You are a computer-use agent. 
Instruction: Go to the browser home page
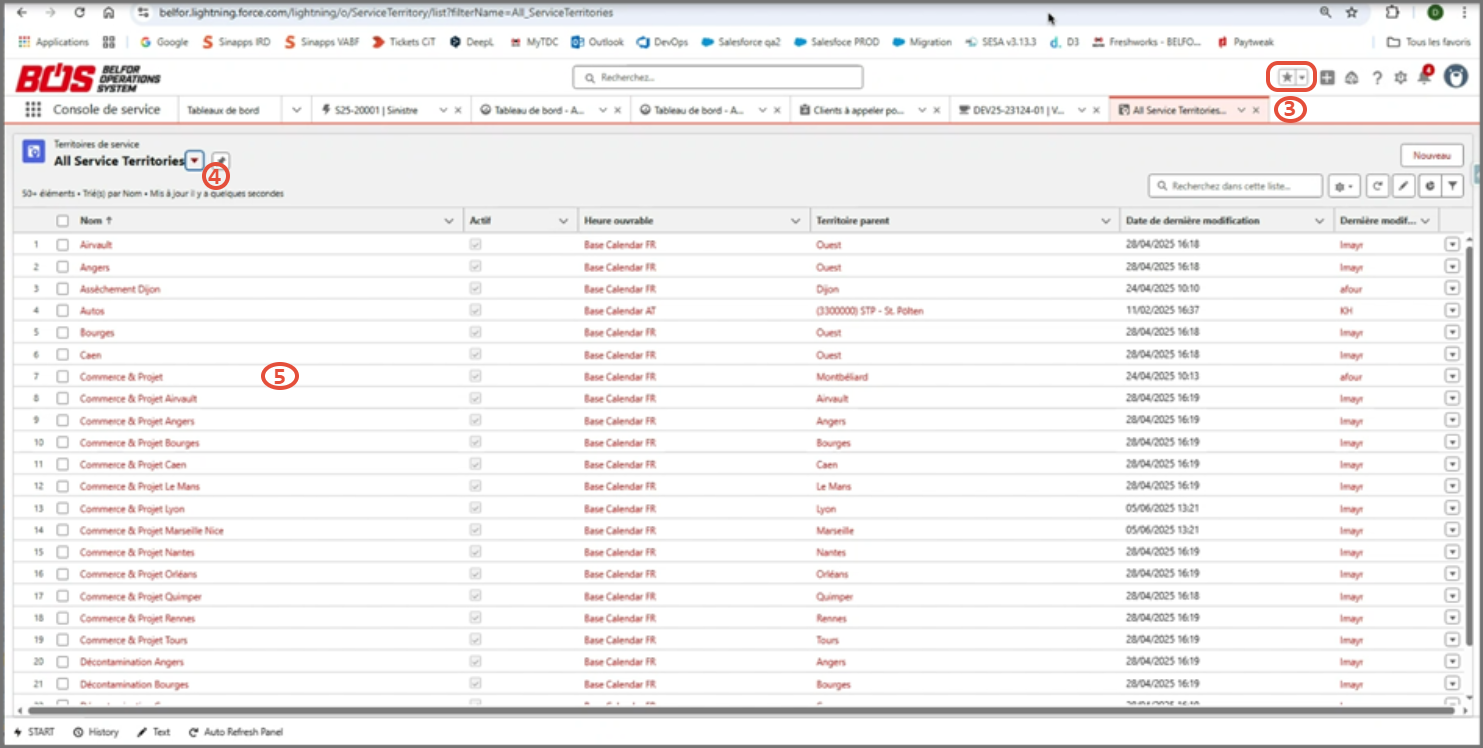click(x=108, y=12)
